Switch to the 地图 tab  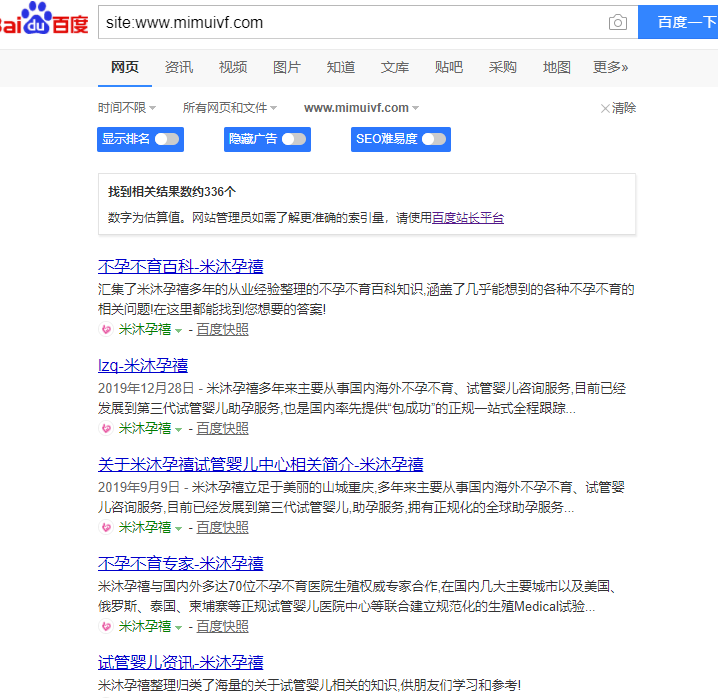pyautogui.click(x=556, y=67)
